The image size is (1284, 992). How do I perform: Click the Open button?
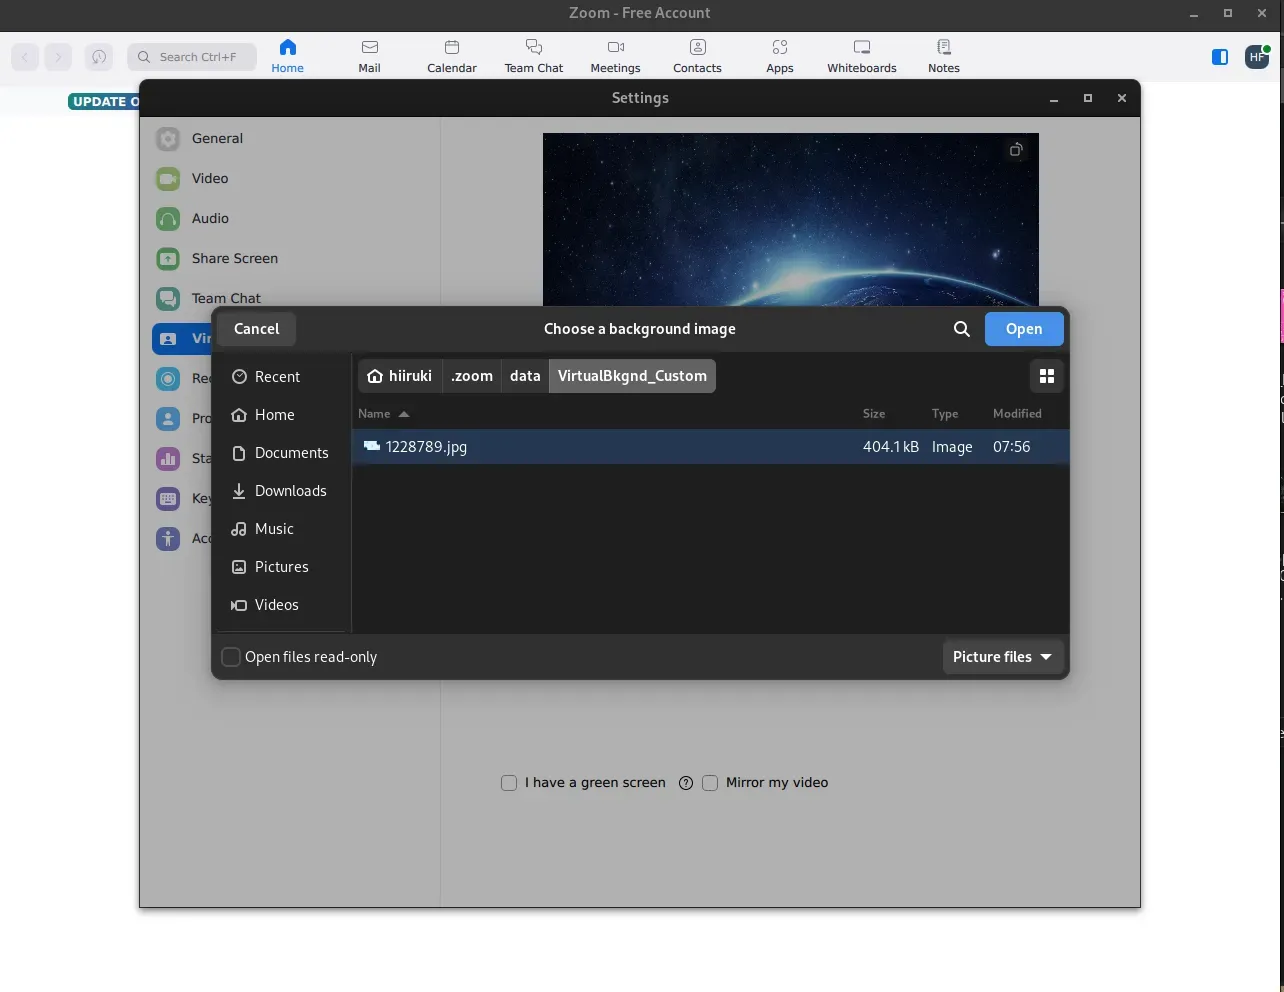click(1024, 329)
